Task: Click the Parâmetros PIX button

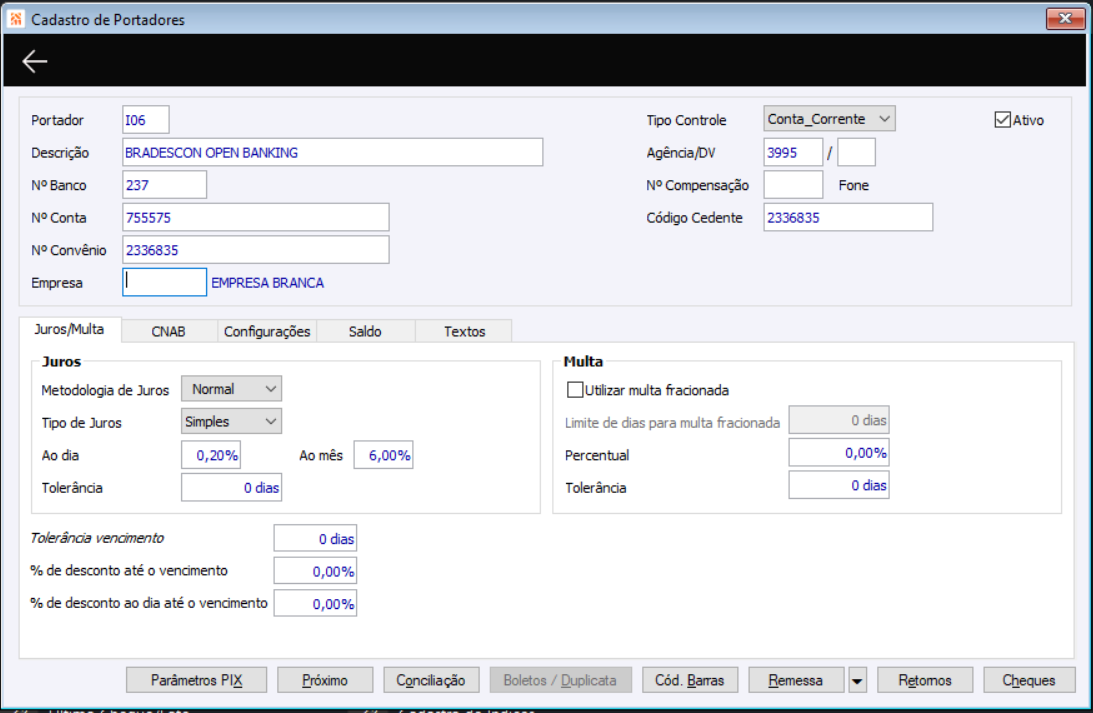Action: click(197, 680)
